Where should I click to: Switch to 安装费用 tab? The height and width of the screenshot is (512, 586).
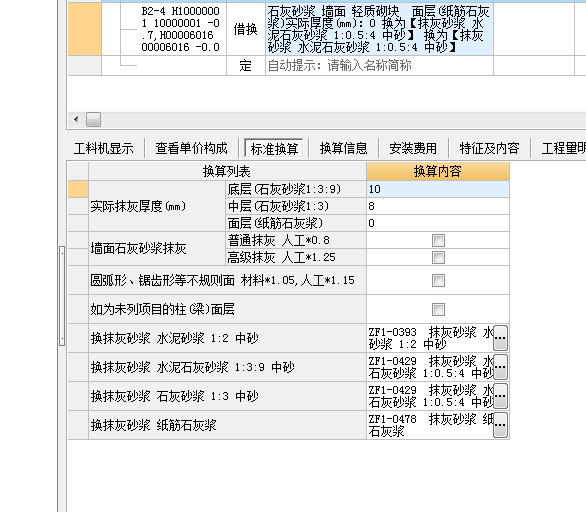coord(413,148)
